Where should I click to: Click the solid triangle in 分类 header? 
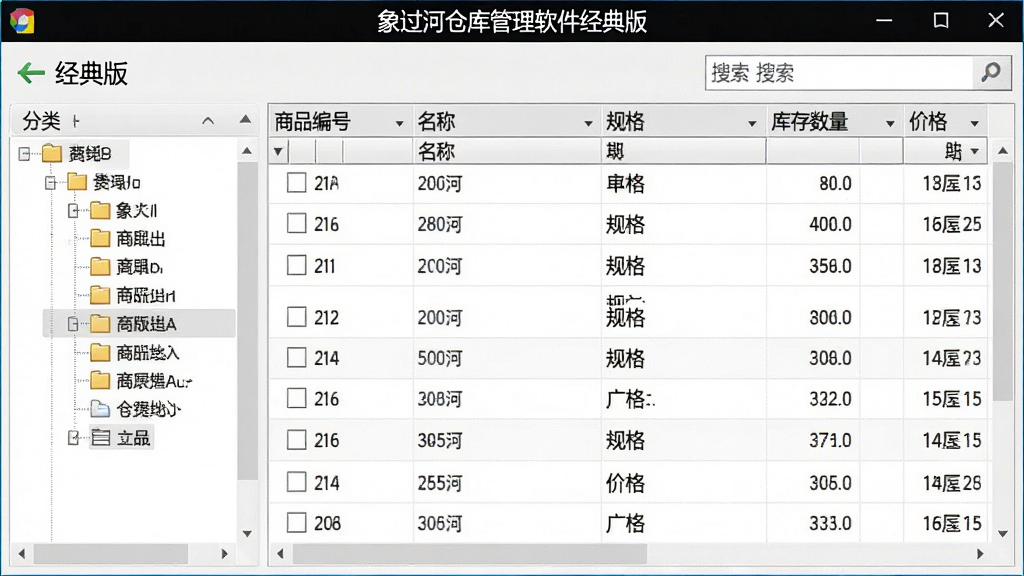pos(246,120)
